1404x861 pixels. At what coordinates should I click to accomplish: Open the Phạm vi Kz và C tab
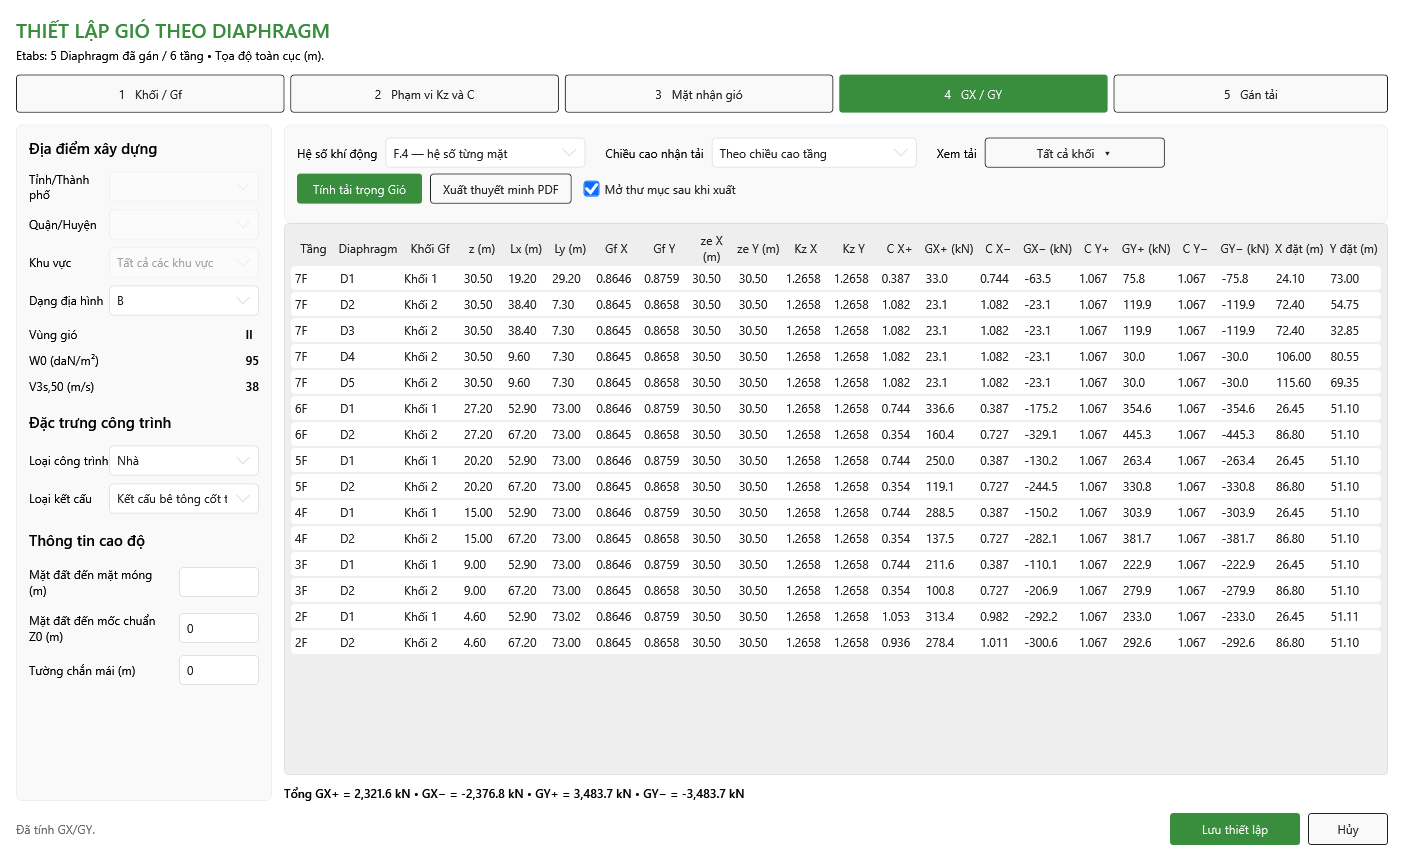click(x=424, y=94)
